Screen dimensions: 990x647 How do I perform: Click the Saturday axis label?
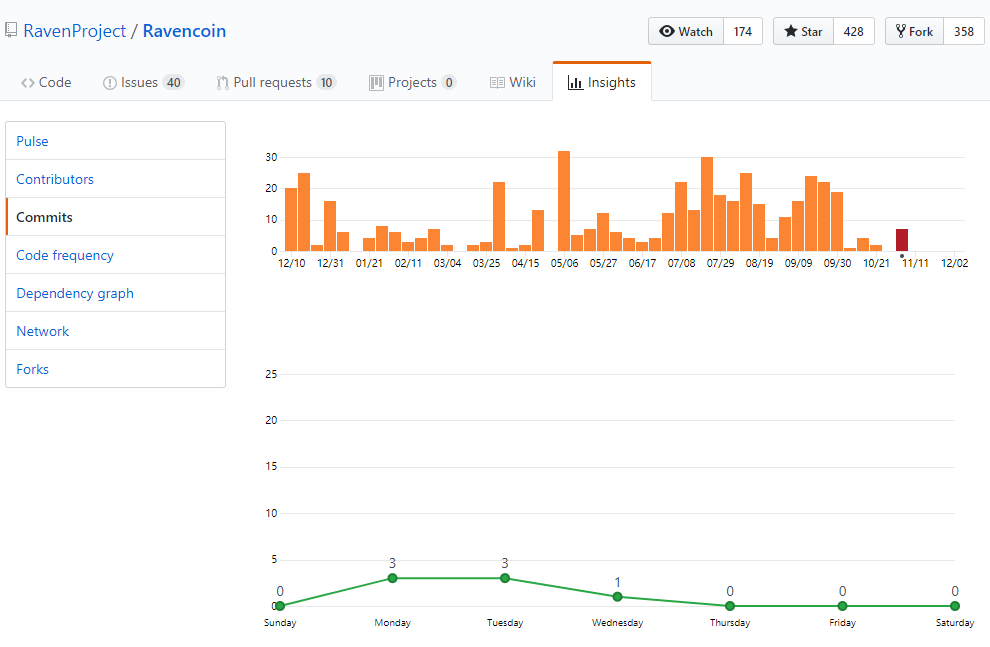pyautogui.click(x=955, y=623)
